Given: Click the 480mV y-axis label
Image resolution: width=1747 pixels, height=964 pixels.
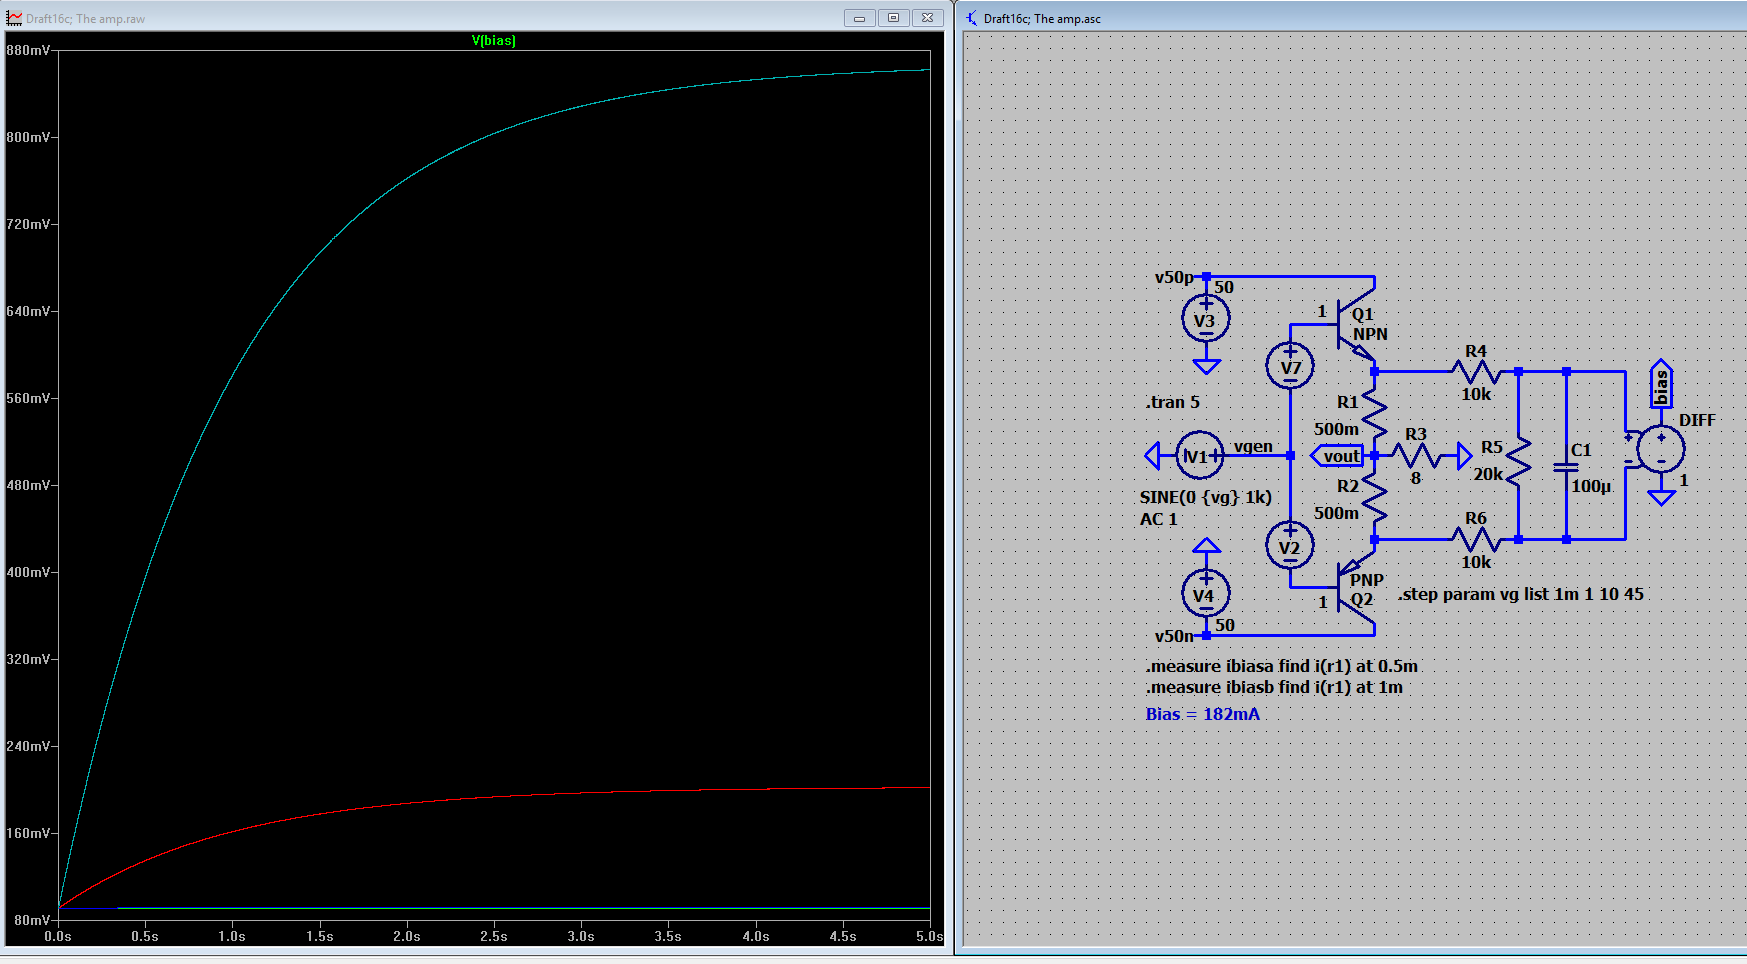Looking at the screenshot, I should (28, 485).
